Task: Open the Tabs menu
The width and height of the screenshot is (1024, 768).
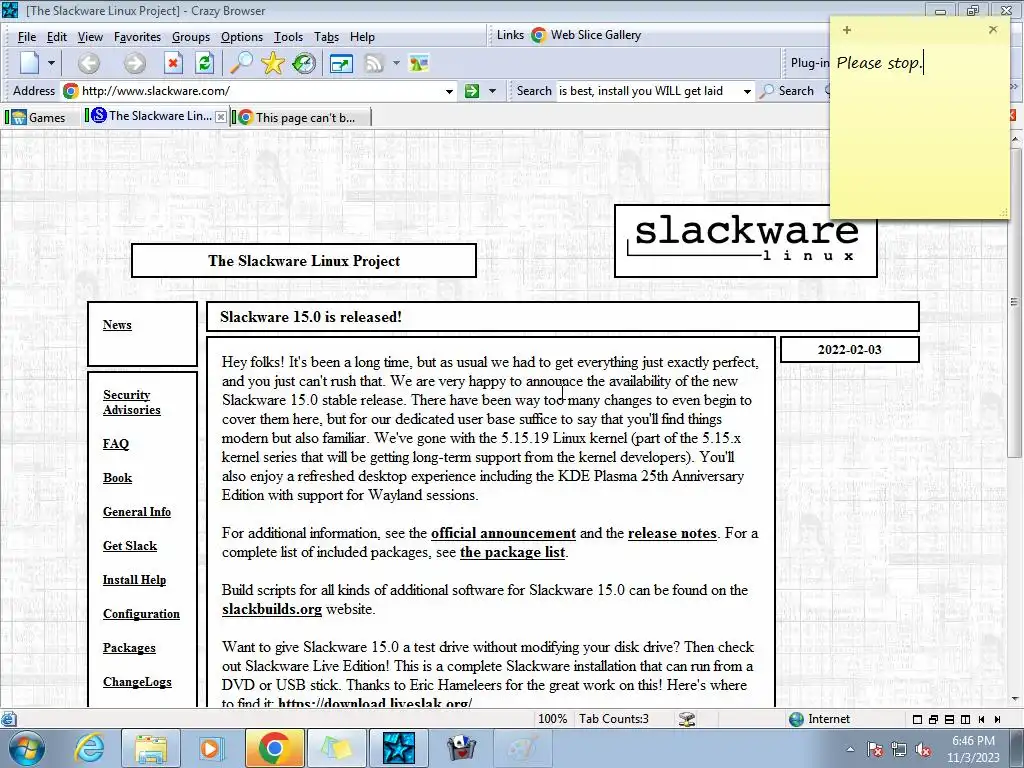Action: pos(327,37)
